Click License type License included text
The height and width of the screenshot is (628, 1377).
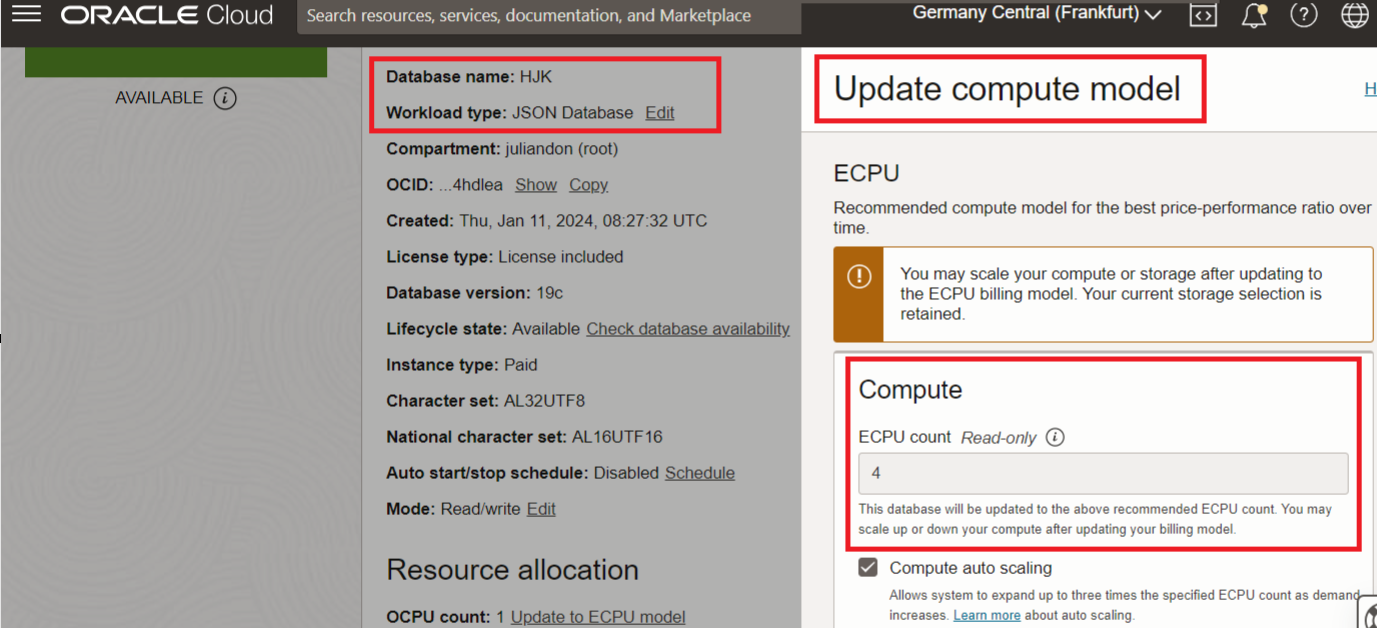click(505, 257)
